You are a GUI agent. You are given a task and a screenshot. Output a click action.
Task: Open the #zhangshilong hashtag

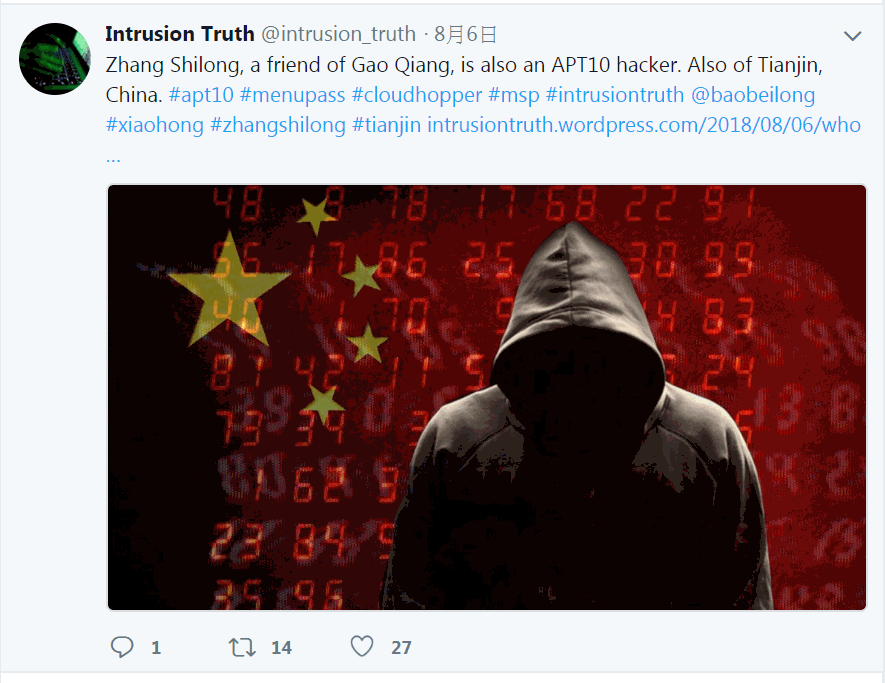pos(278,125)
